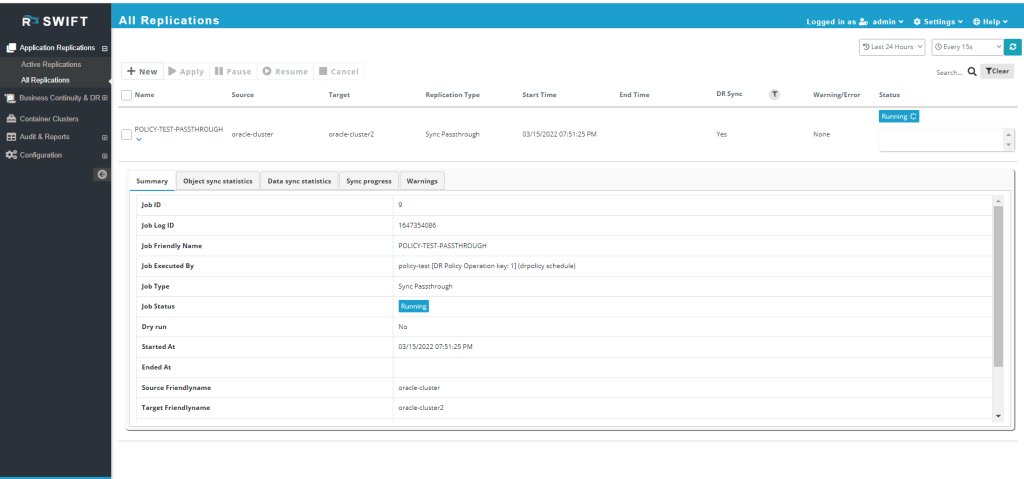This screenshot has width=1024, height=479.
Task: Open Container Clusters page
Action: point(49,119)
